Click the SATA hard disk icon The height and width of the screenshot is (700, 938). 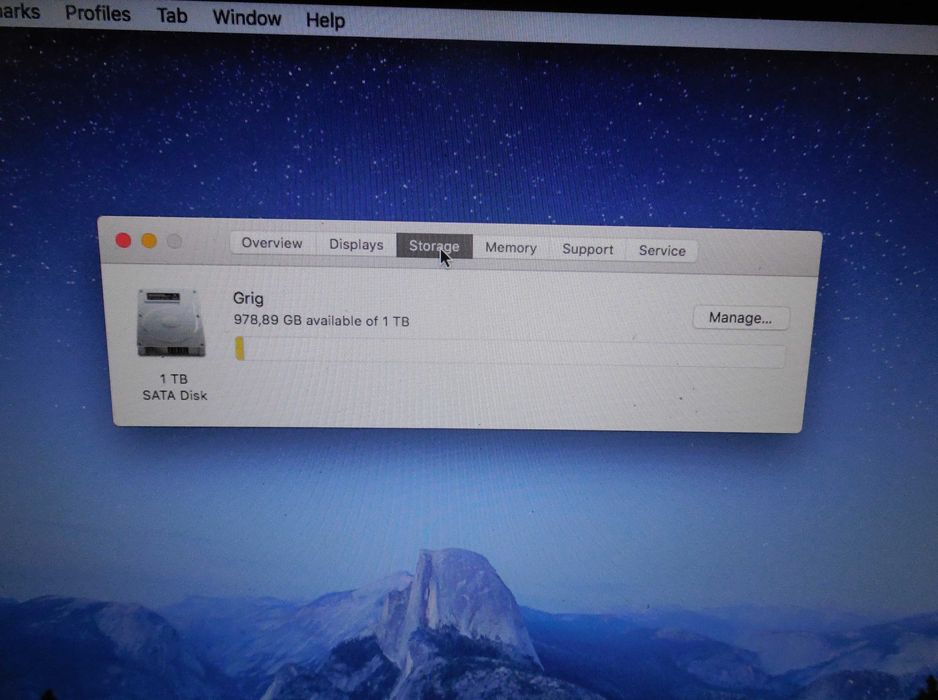[x=171, y=323]
